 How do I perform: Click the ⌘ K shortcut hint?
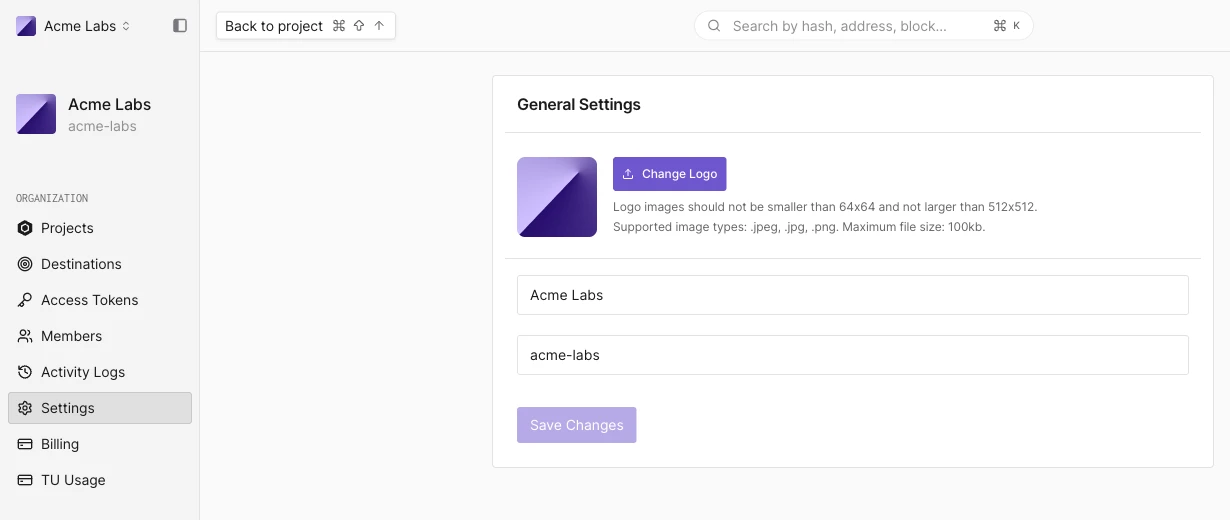pos(1006,26)
